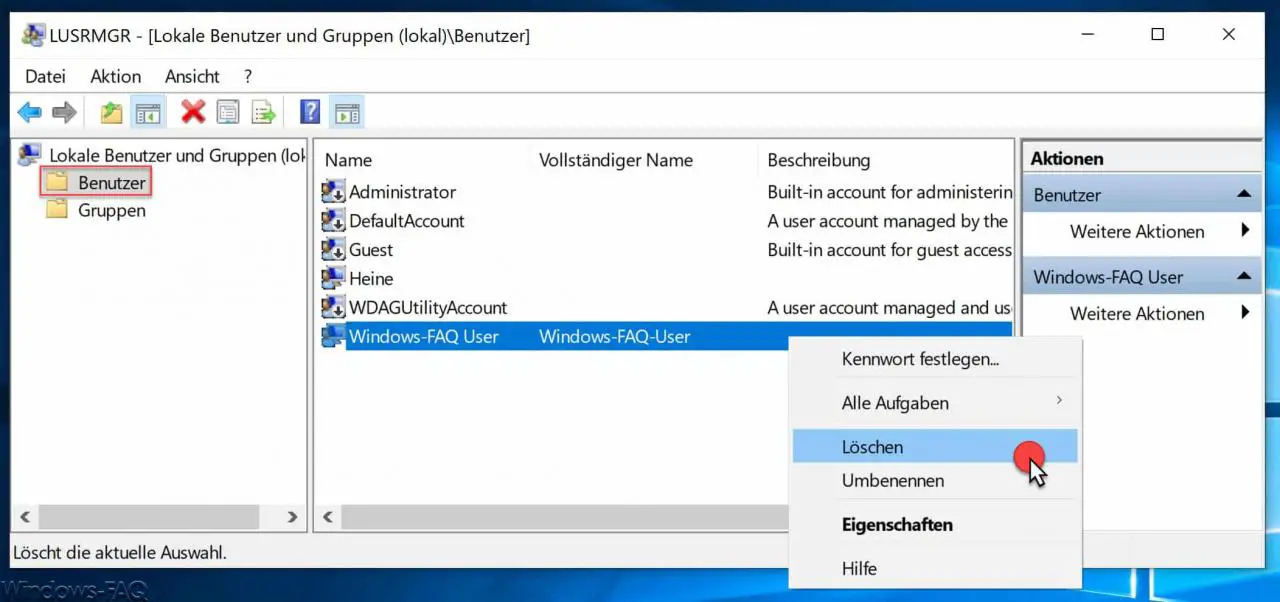
Task: Select Umbenennen from the context menu
Action: click(935, 480)
